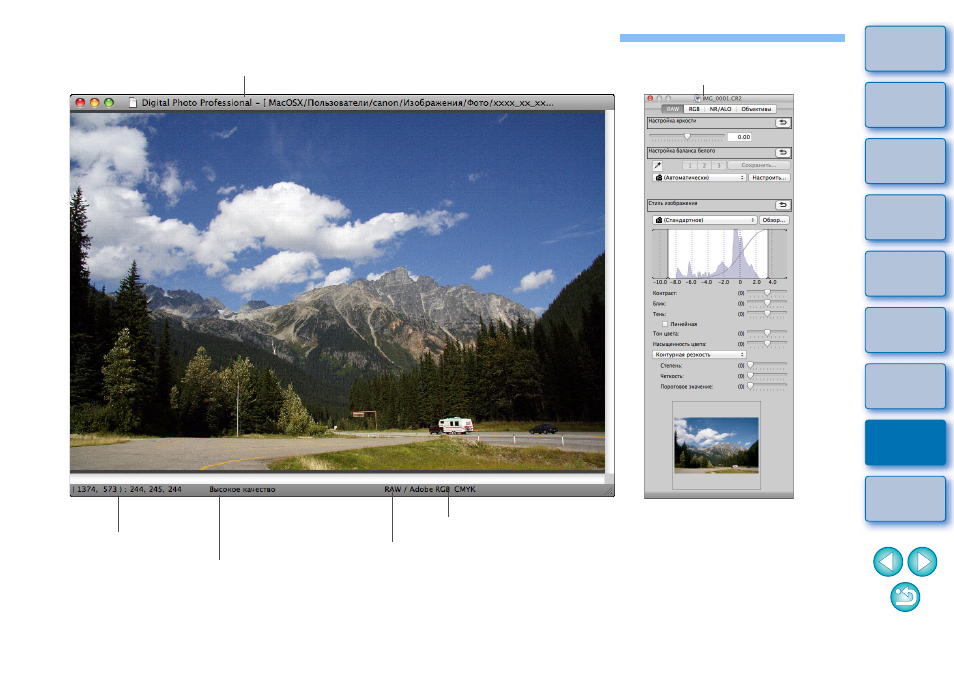Reset white balance (Настройка баланса белого) with revert icon

(783, 153)
